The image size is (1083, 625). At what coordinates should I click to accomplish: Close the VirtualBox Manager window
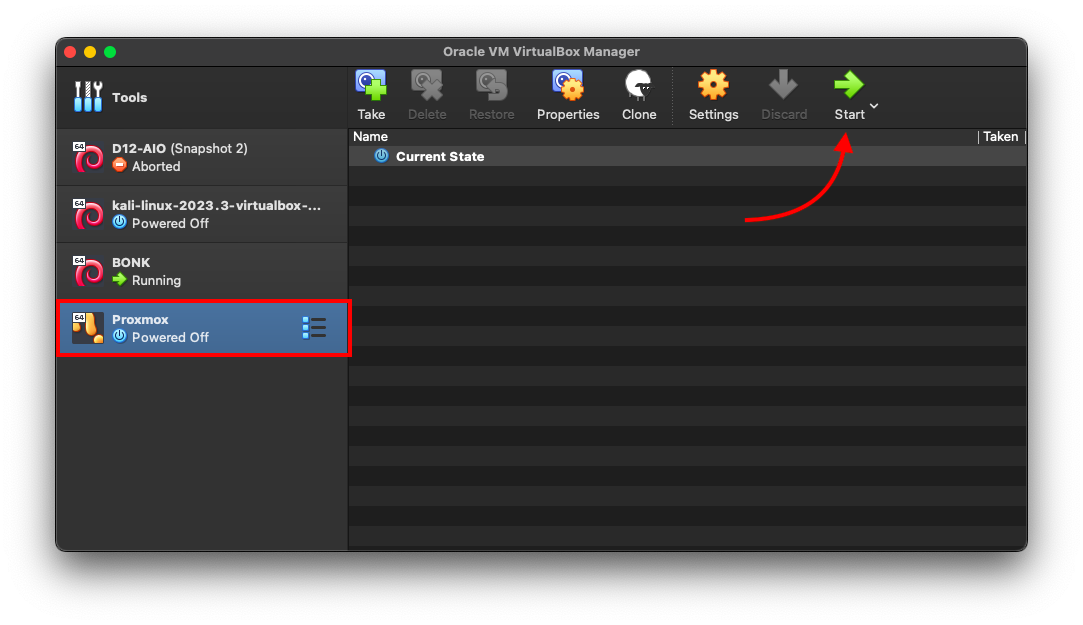point(70,52)
